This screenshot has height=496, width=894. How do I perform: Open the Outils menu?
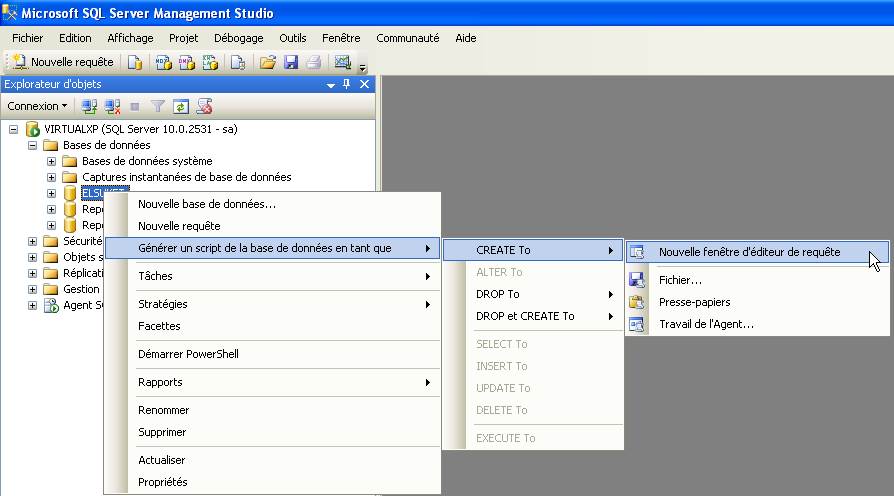coord(293,38)
